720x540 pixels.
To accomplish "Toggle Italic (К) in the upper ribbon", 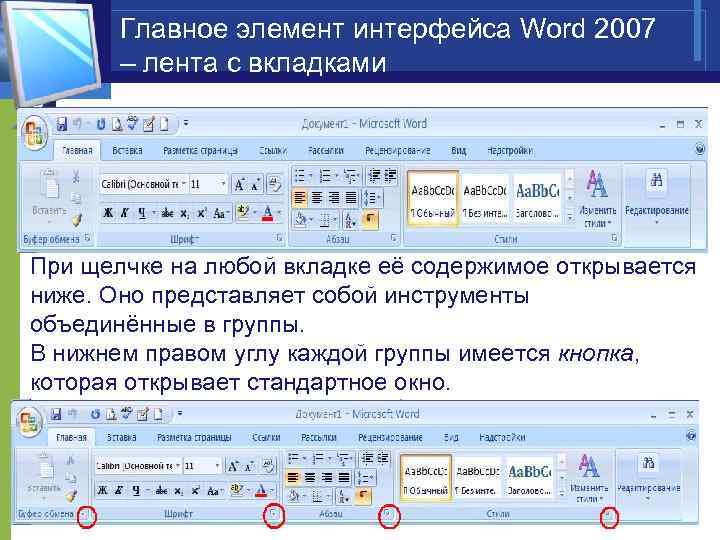I will [125, 213].
